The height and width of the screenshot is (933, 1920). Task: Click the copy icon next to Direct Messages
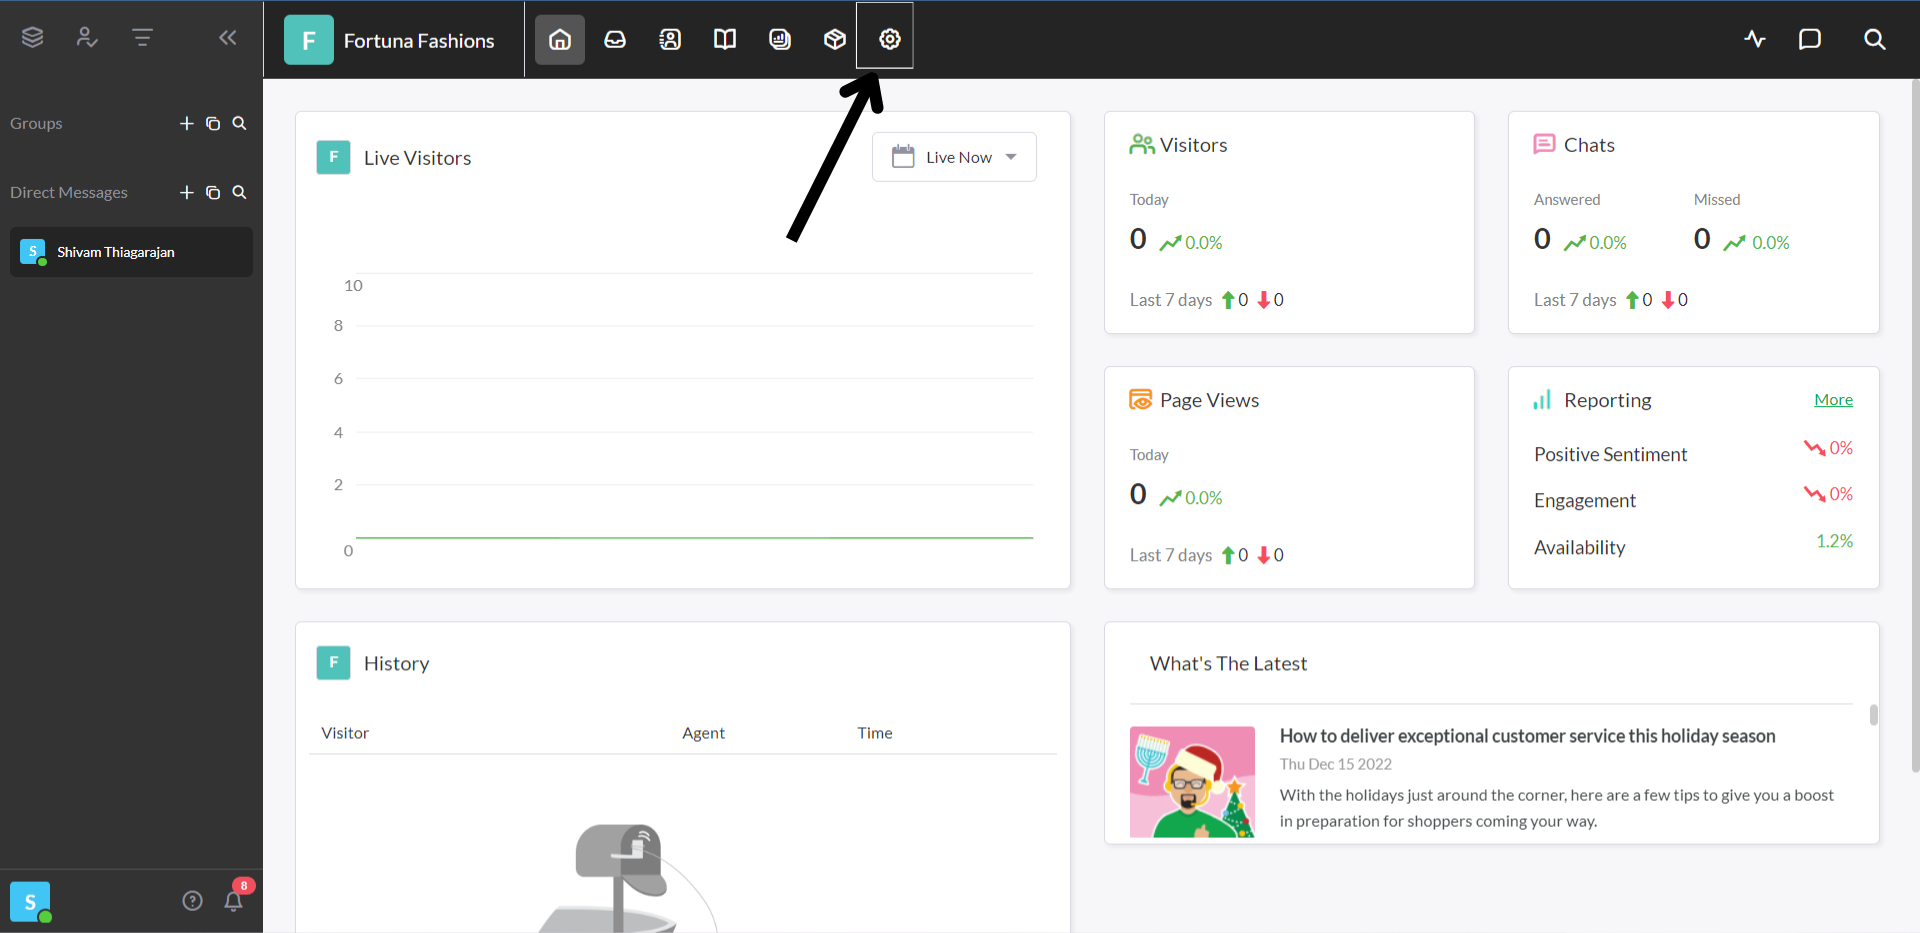point(213,192)
